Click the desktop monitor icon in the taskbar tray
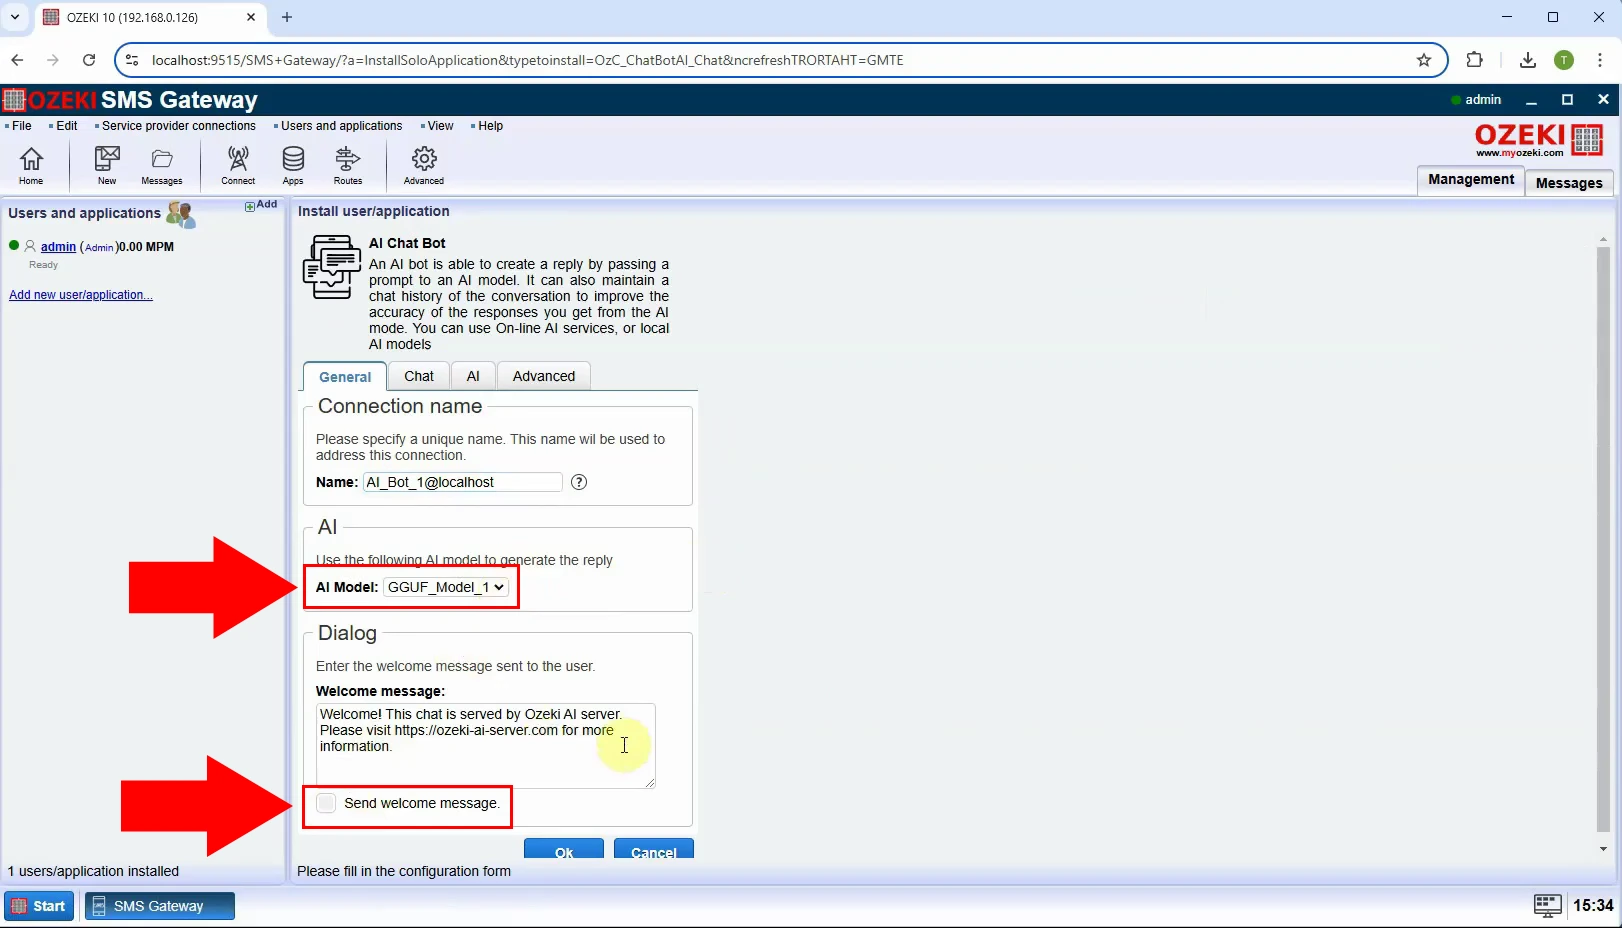 [x=1547, y=906]
